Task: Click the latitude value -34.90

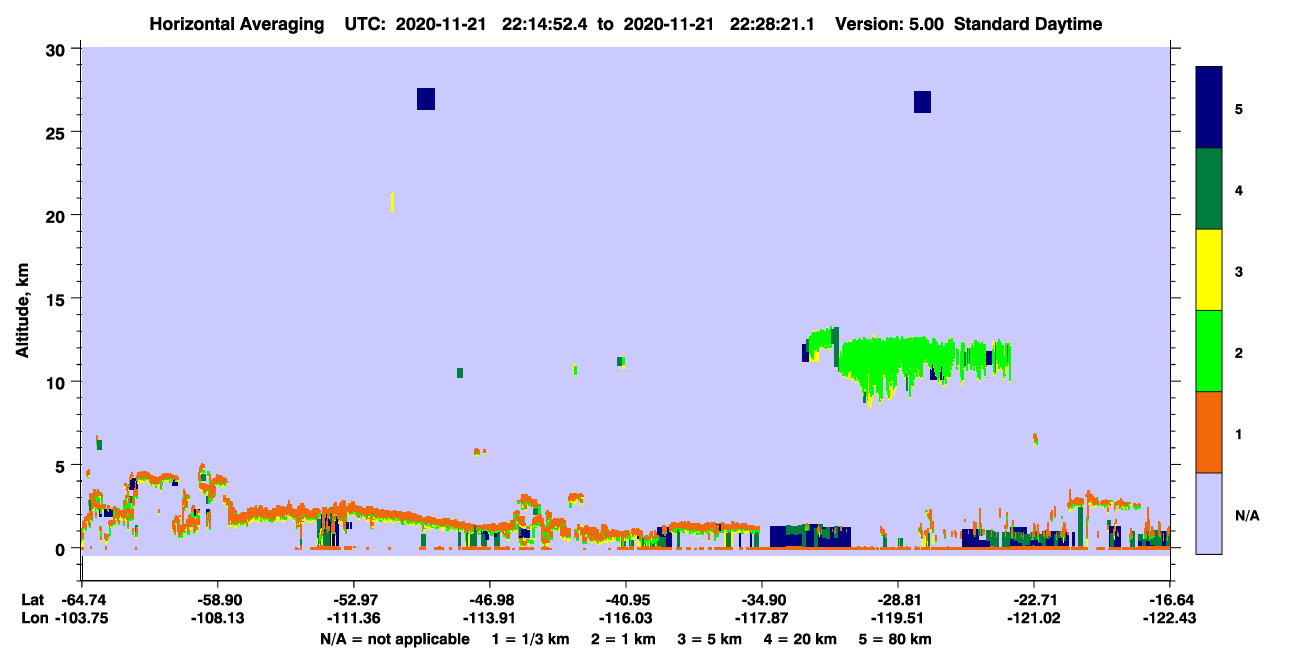Action: click(x=762, y=600)
